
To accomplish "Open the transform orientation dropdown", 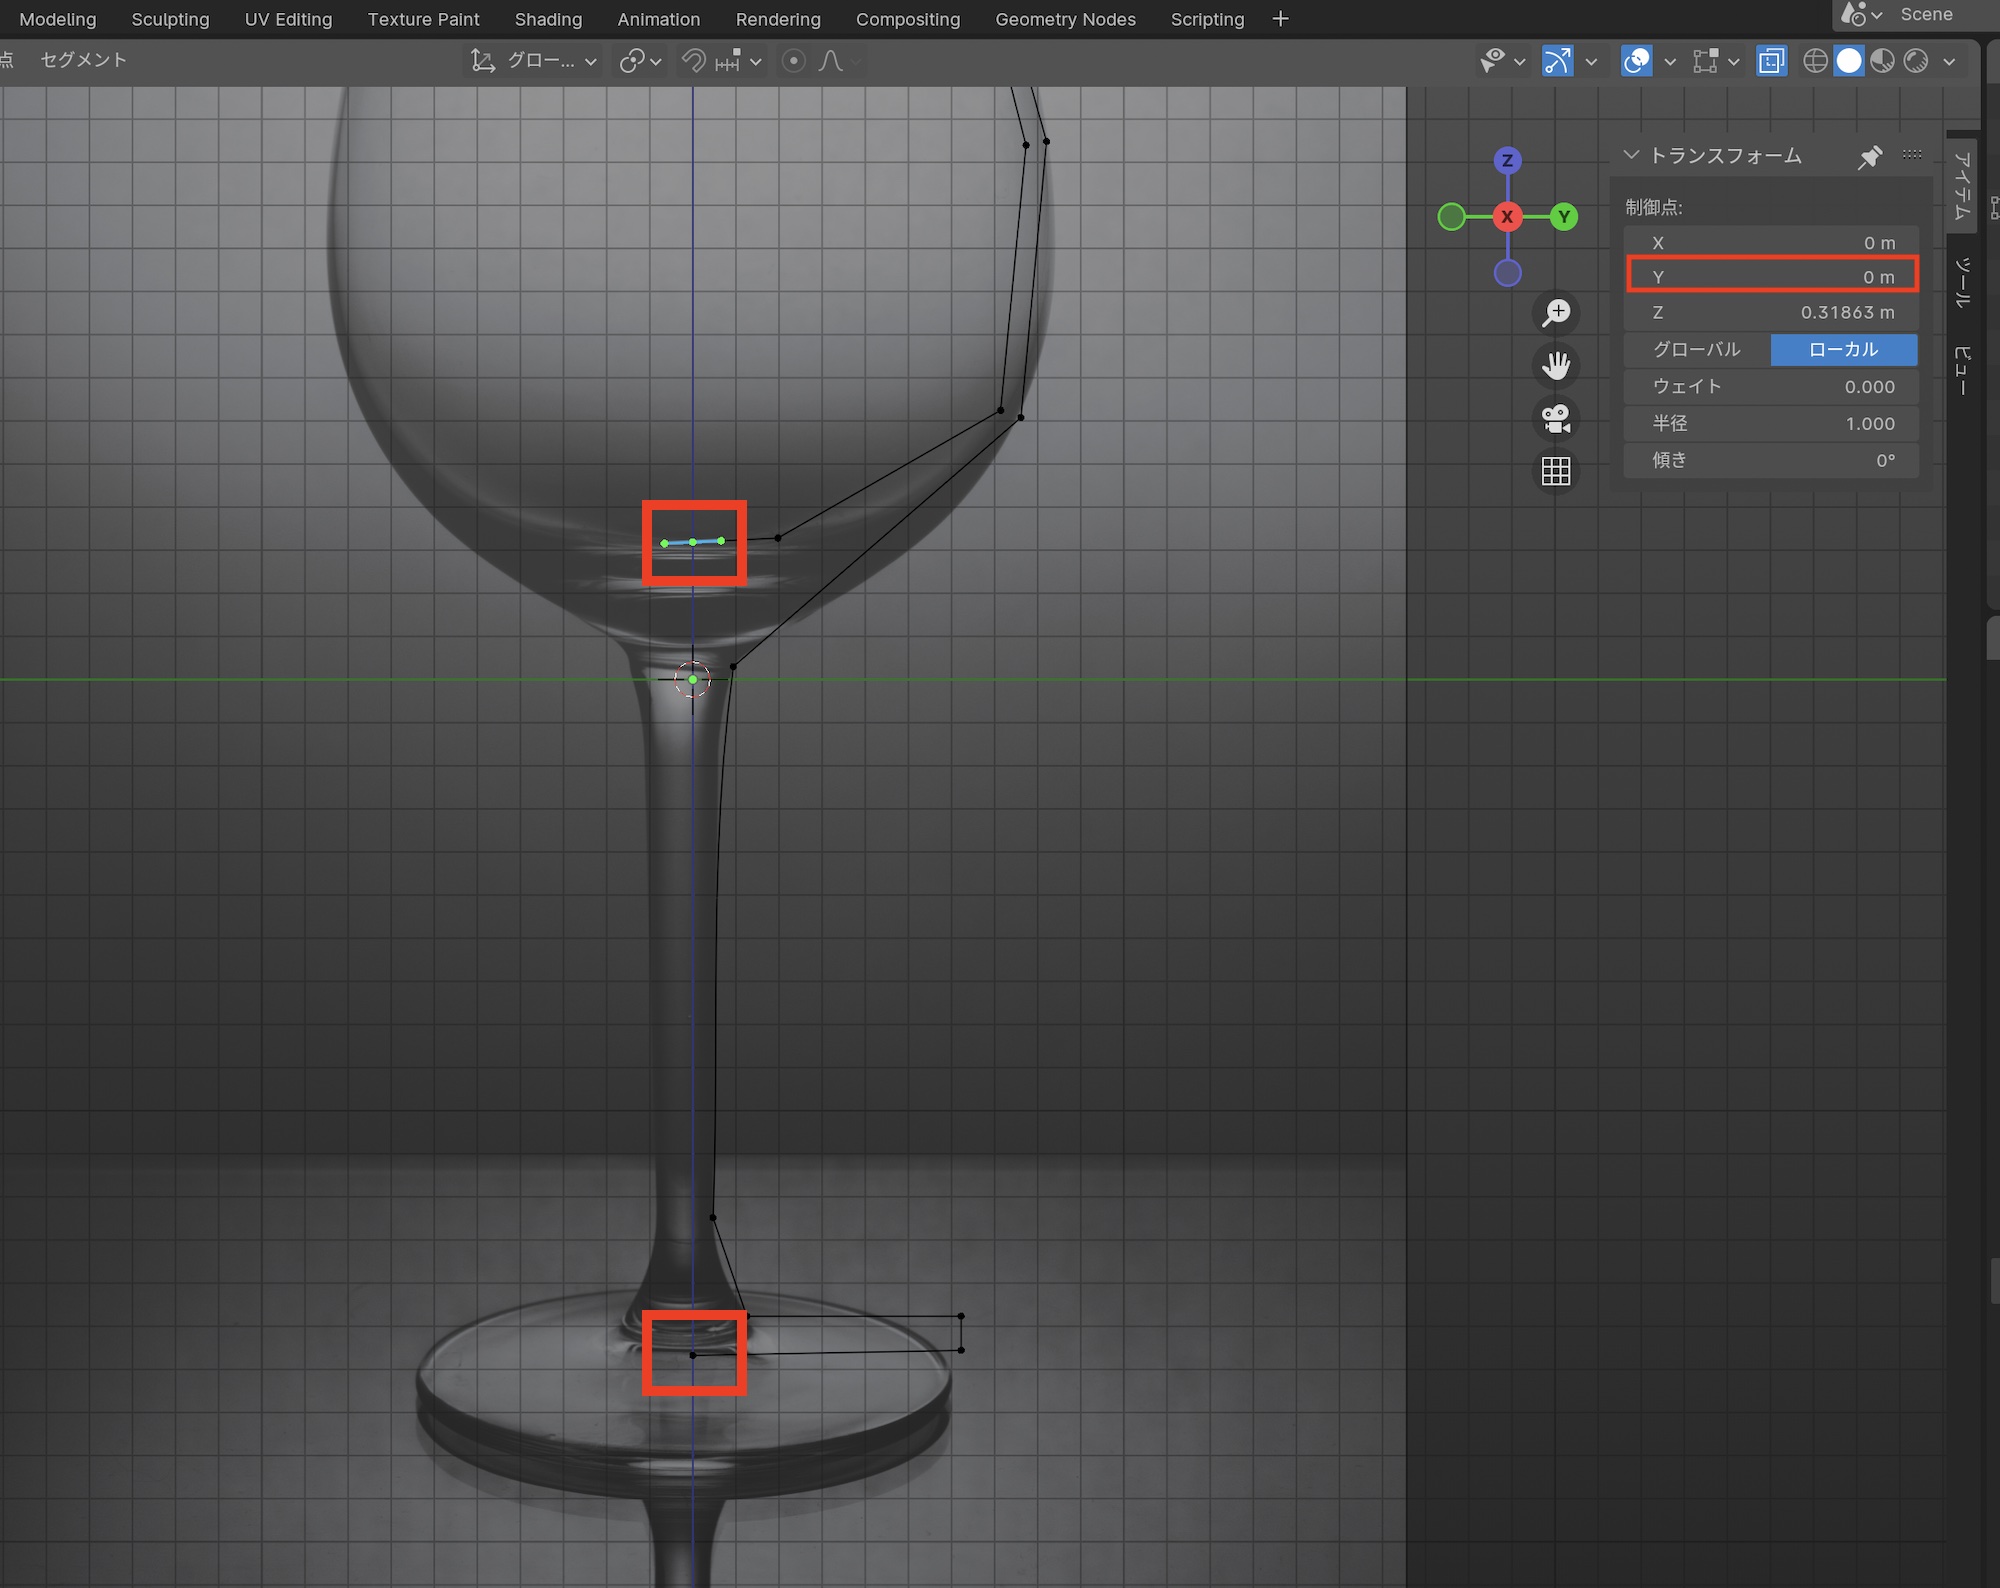I will [534, 61].
